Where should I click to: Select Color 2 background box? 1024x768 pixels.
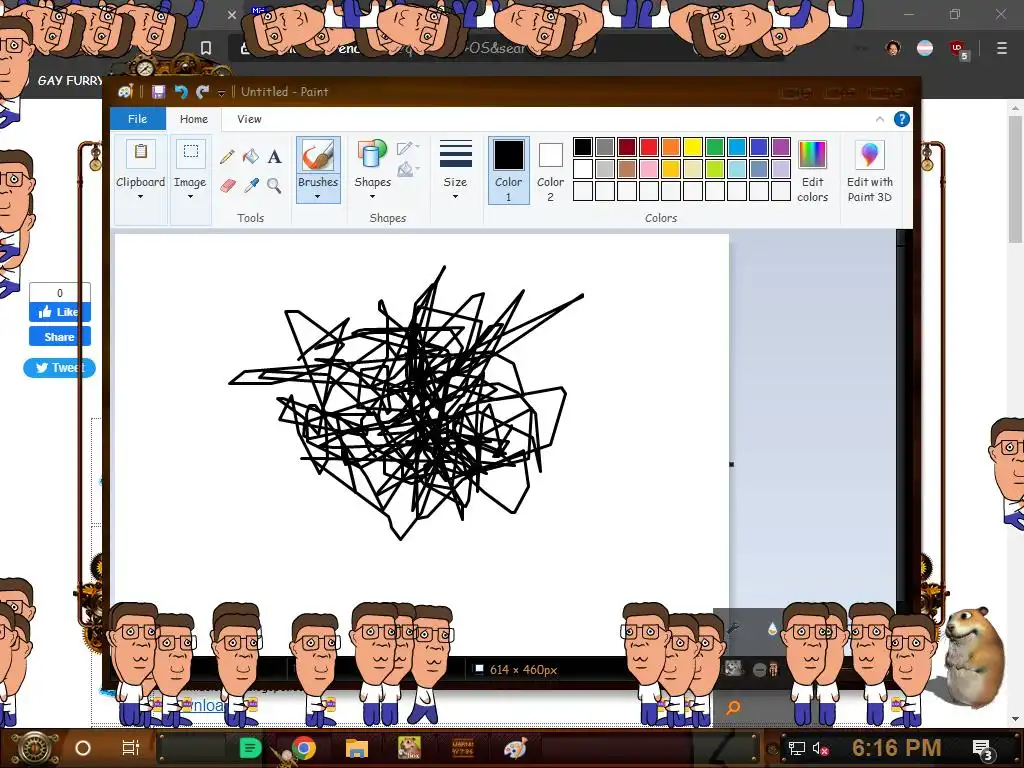point(551,170)
